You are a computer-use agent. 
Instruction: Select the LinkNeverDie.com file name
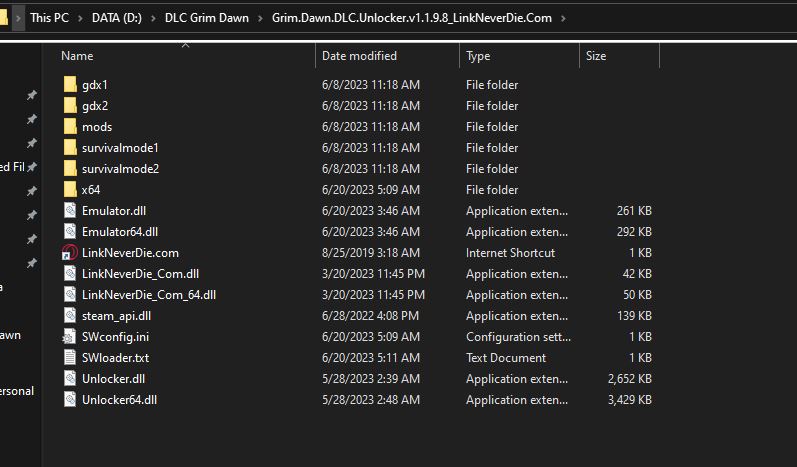click(130, 253)
